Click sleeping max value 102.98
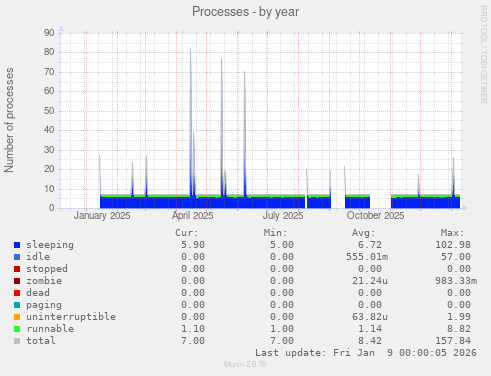The image size is (491, 376). coord(453,245)
